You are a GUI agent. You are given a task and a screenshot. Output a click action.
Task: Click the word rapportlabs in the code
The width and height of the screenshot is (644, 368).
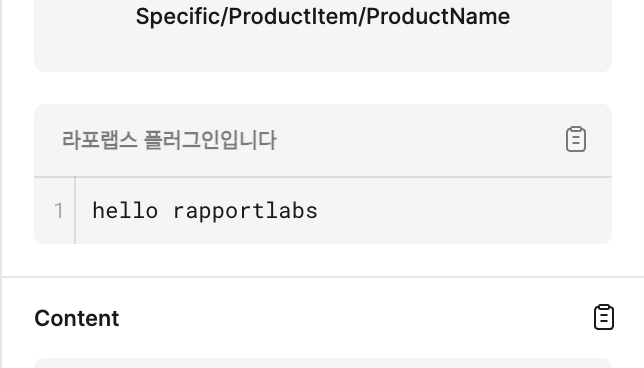tap(245, 212)
